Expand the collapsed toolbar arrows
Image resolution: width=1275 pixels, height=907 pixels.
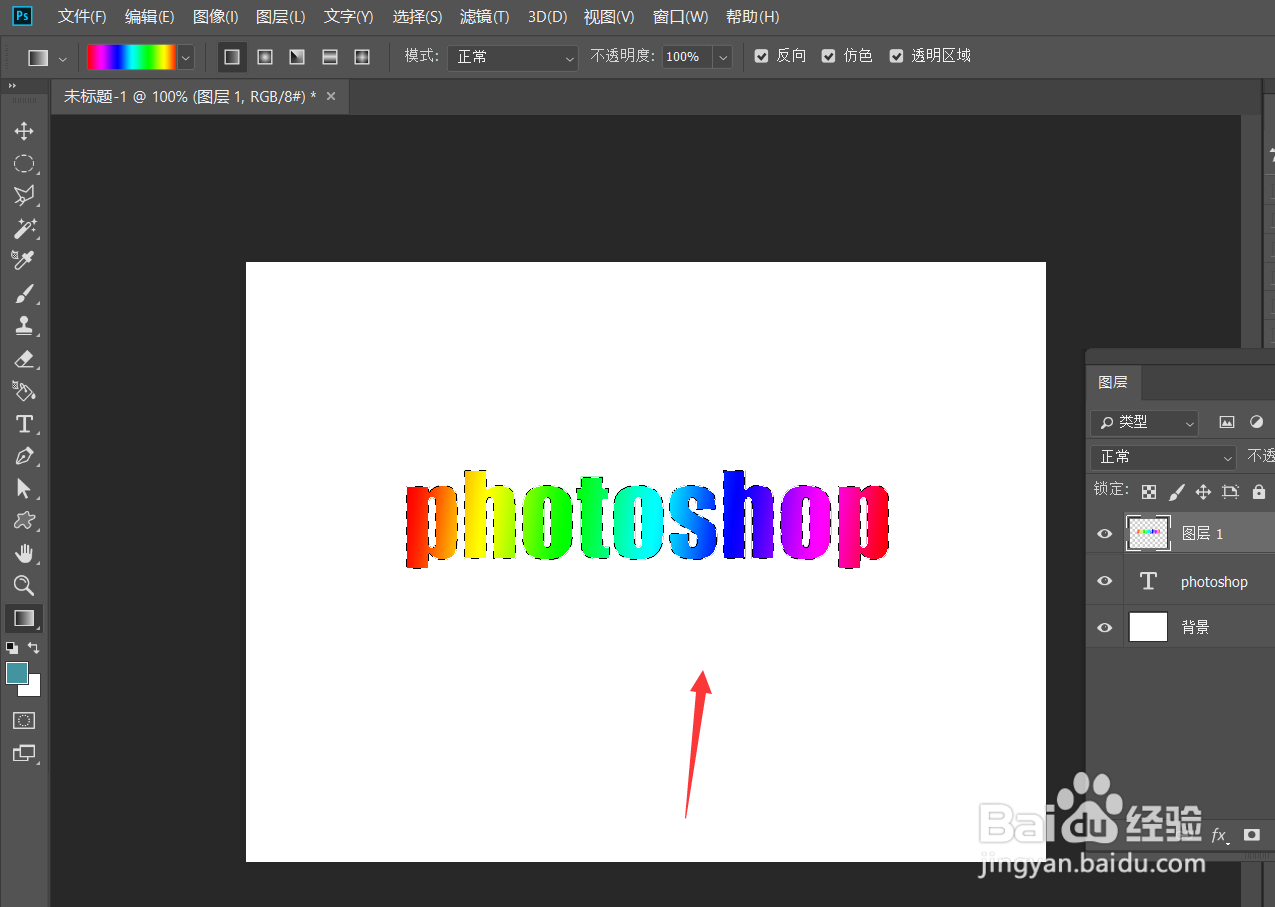(x=13, y=87)
